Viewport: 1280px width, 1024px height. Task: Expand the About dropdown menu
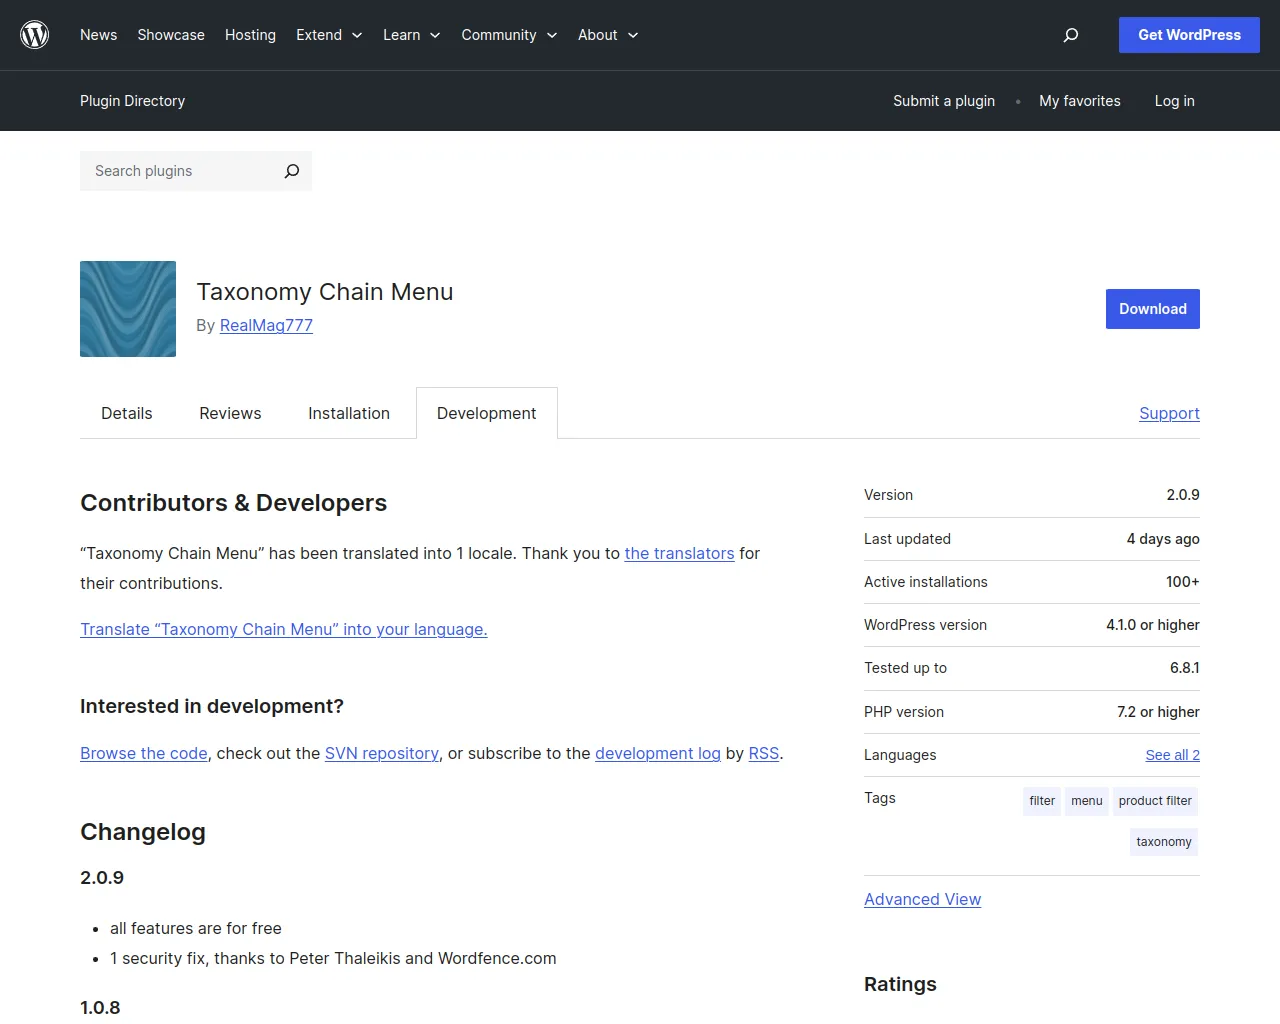pyautogui.click(x=608, y=35)
